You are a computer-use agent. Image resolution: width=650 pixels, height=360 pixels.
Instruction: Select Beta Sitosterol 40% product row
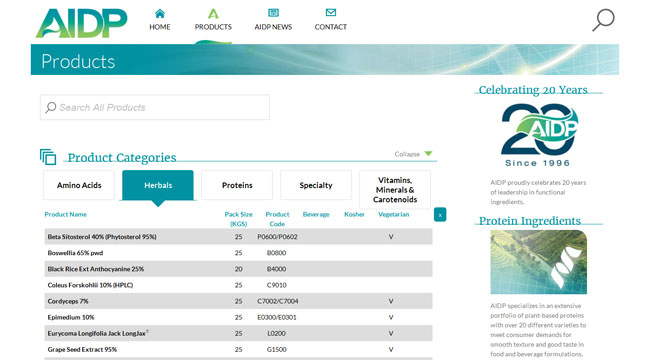(x=238, y=237)
